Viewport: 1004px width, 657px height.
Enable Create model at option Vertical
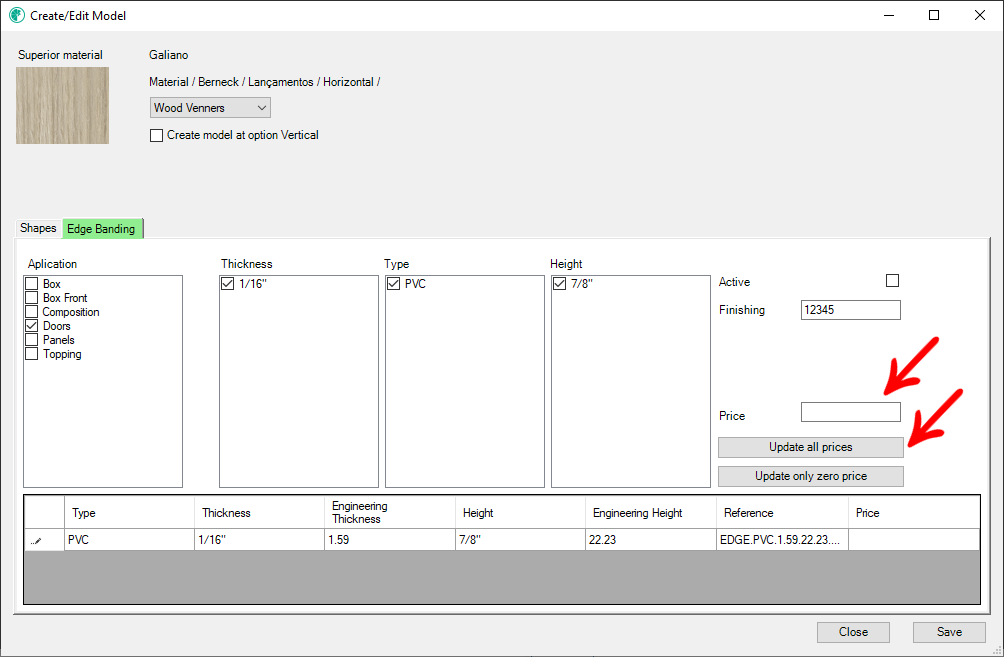pyautogui.click(x=156, y=135)
